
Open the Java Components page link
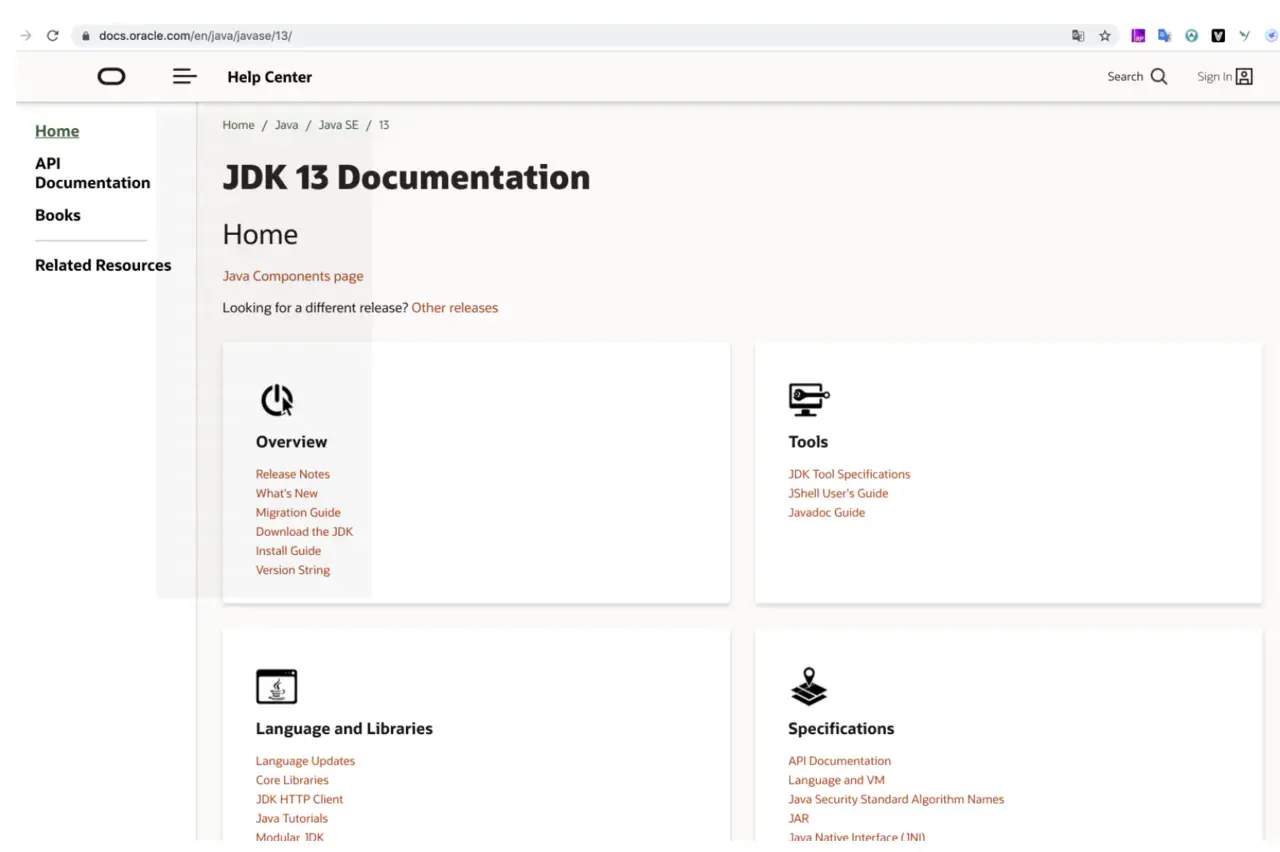tap(293, 276)
